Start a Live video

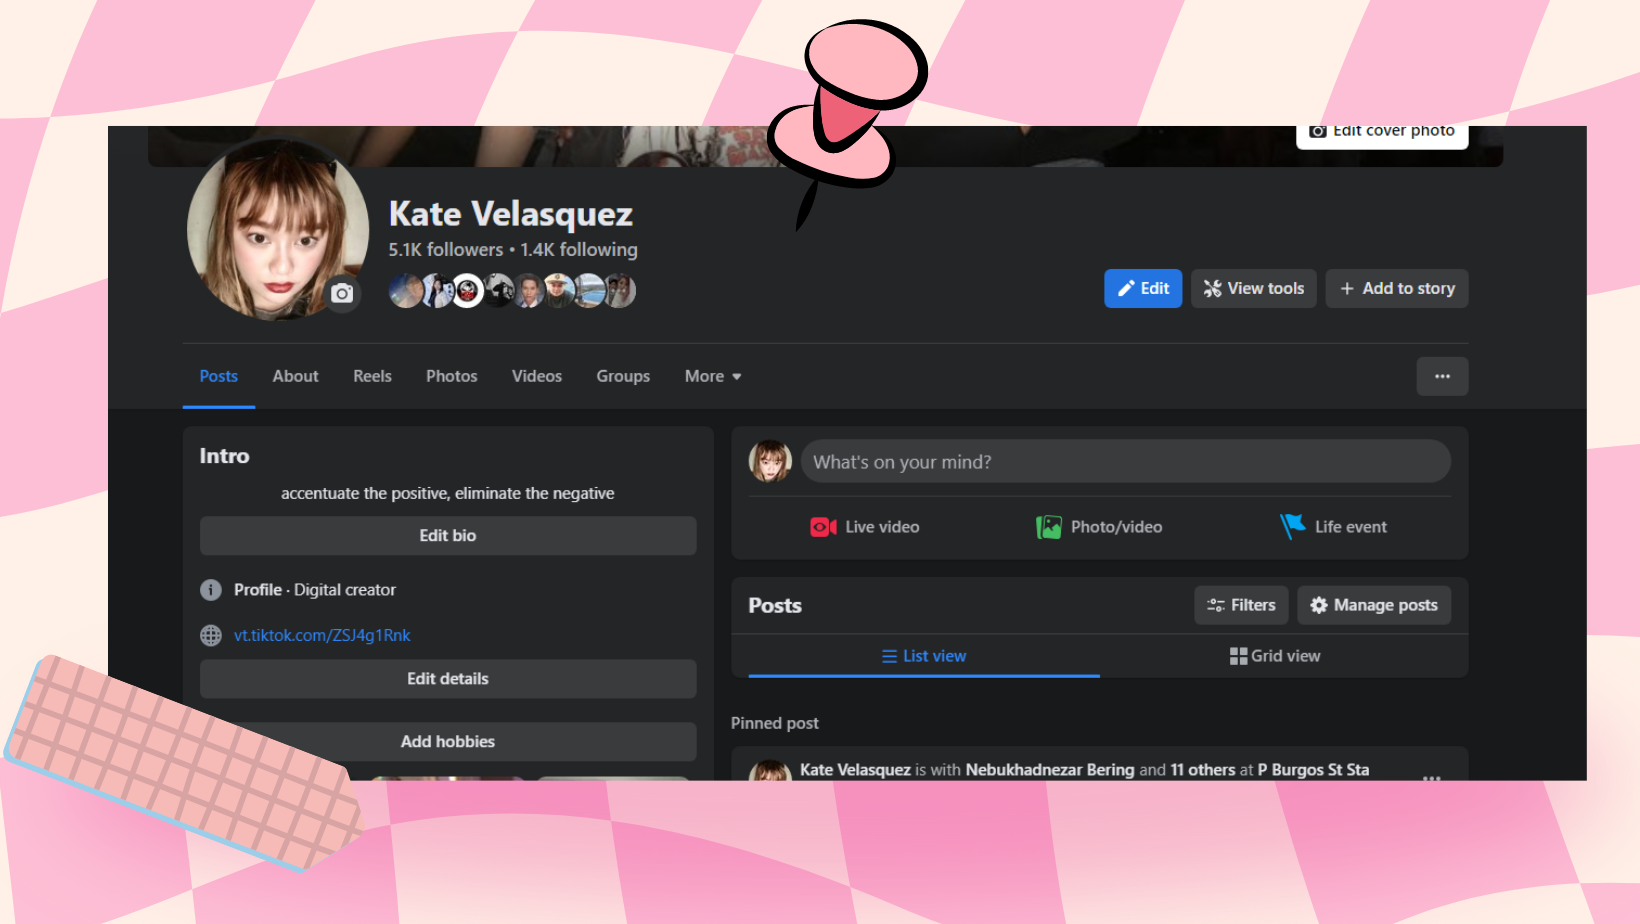[865, 527]
